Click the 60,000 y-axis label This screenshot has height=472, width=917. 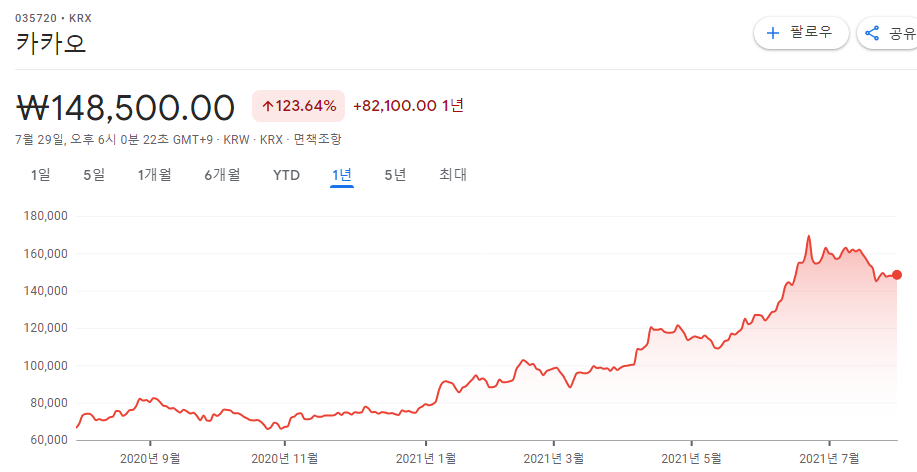coord(48,440)
